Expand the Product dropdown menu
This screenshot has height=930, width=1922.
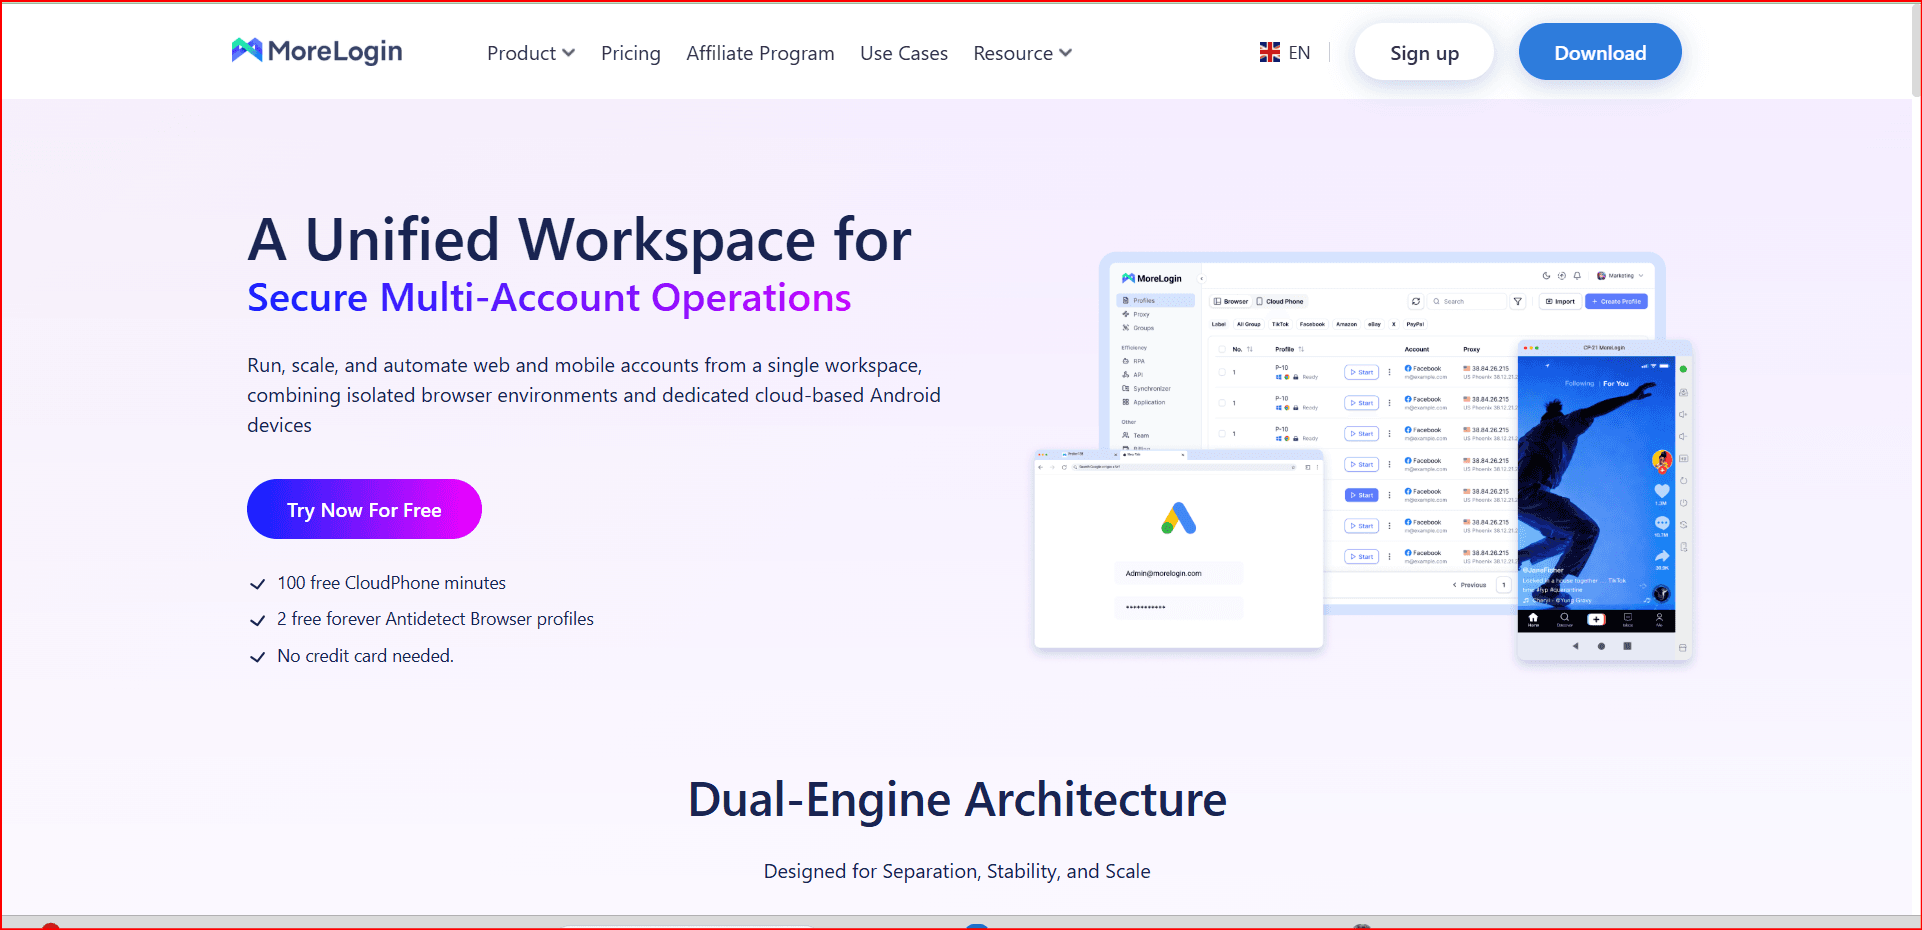(530, 53)
